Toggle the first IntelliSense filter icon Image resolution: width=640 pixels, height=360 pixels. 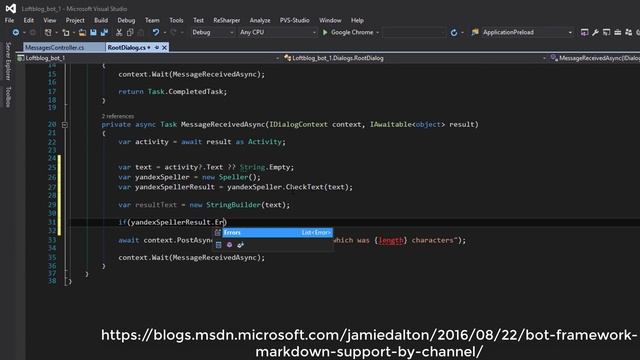218,245
